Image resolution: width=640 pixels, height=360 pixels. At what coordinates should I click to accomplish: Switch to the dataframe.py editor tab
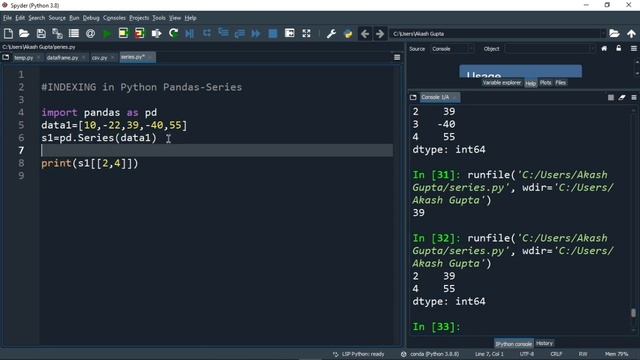(62, 58)
